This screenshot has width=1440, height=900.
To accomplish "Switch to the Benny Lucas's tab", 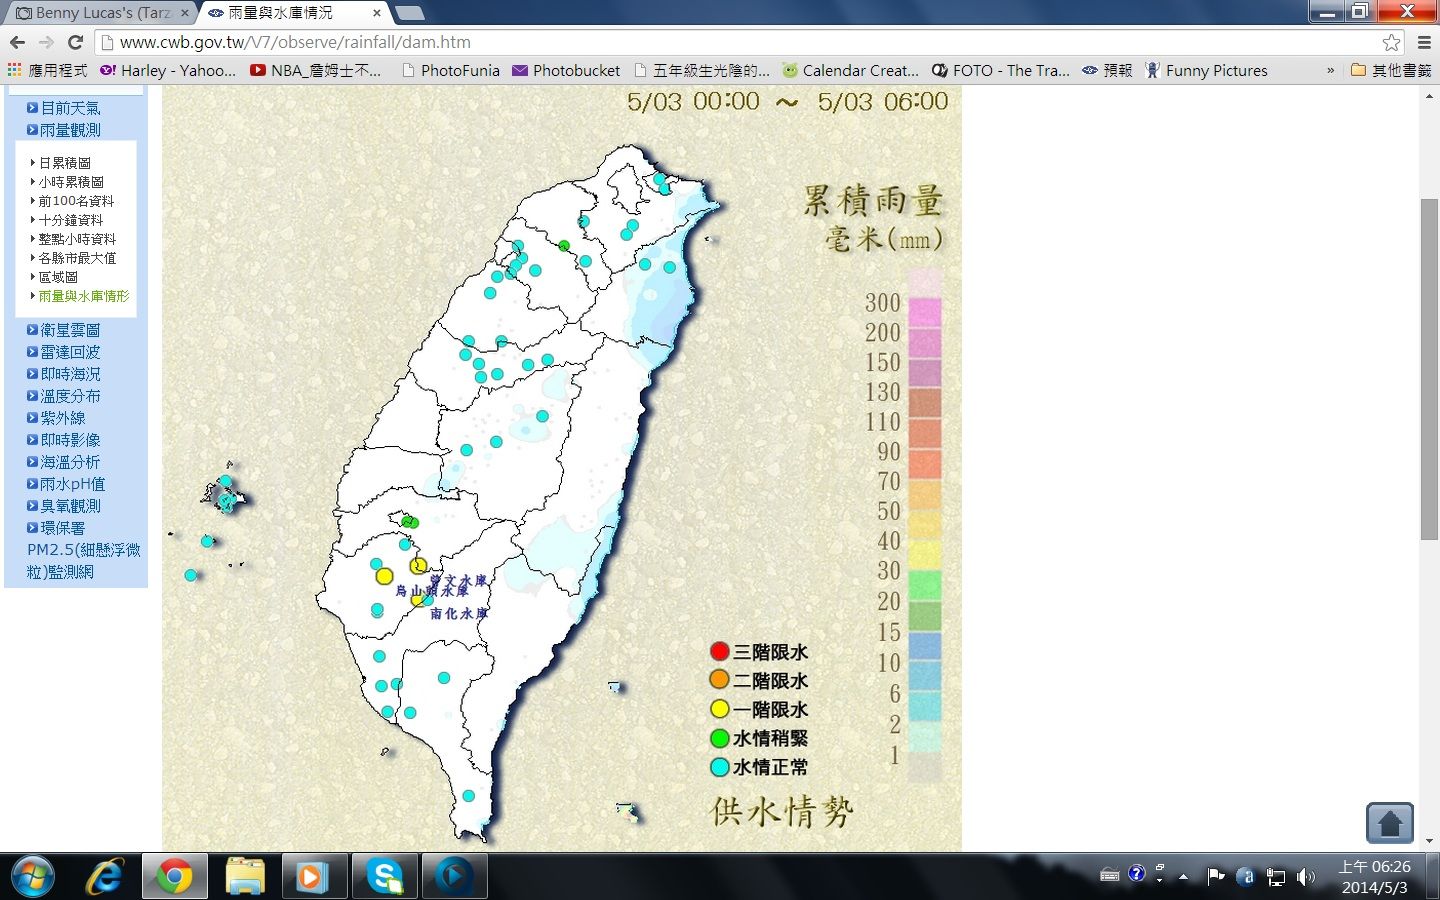I will [x=100, y=13].
